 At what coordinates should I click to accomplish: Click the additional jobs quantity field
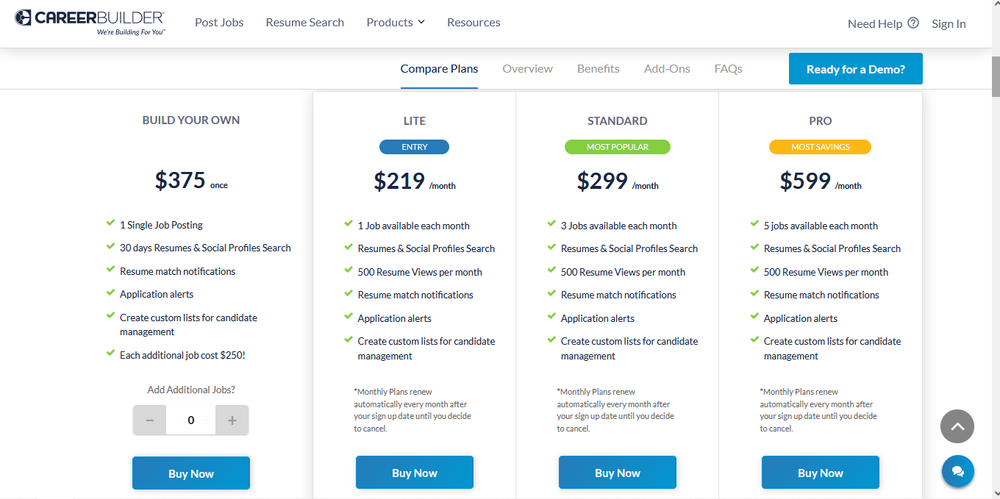[191, 420]
